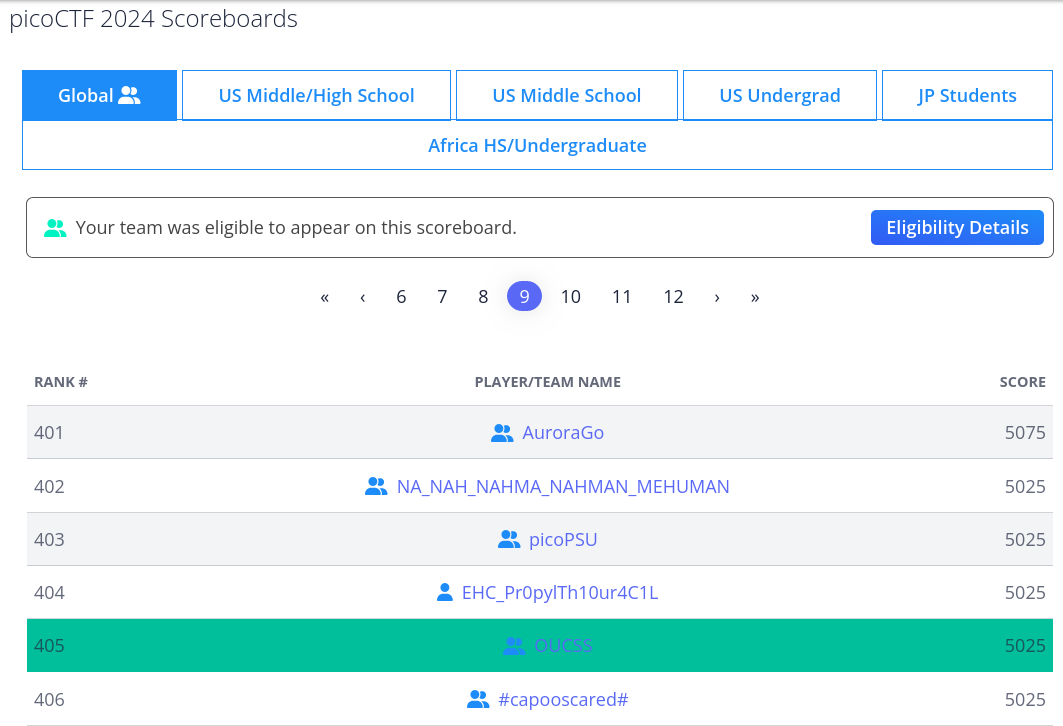
Task: Click single-player icon beside EHC_Pr0pylTh10ur4C1L
Action: (445, 592)
